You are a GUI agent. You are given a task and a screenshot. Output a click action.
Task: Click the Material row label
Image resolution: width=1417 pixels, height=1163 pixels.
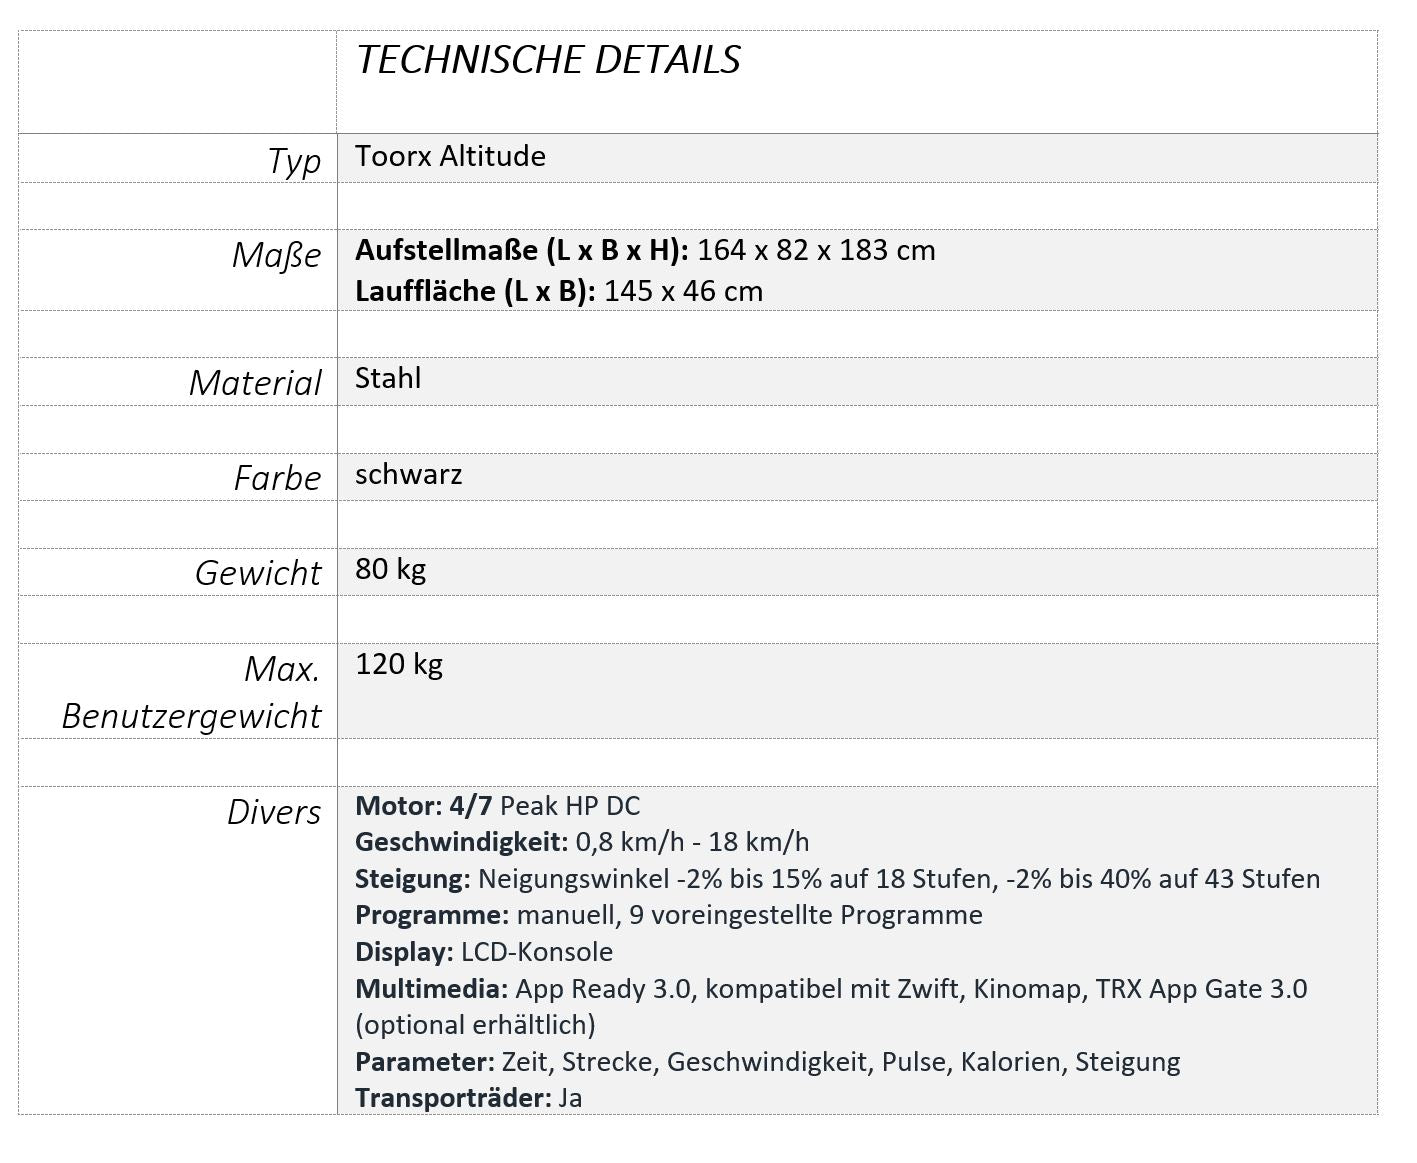coord(255,383)
